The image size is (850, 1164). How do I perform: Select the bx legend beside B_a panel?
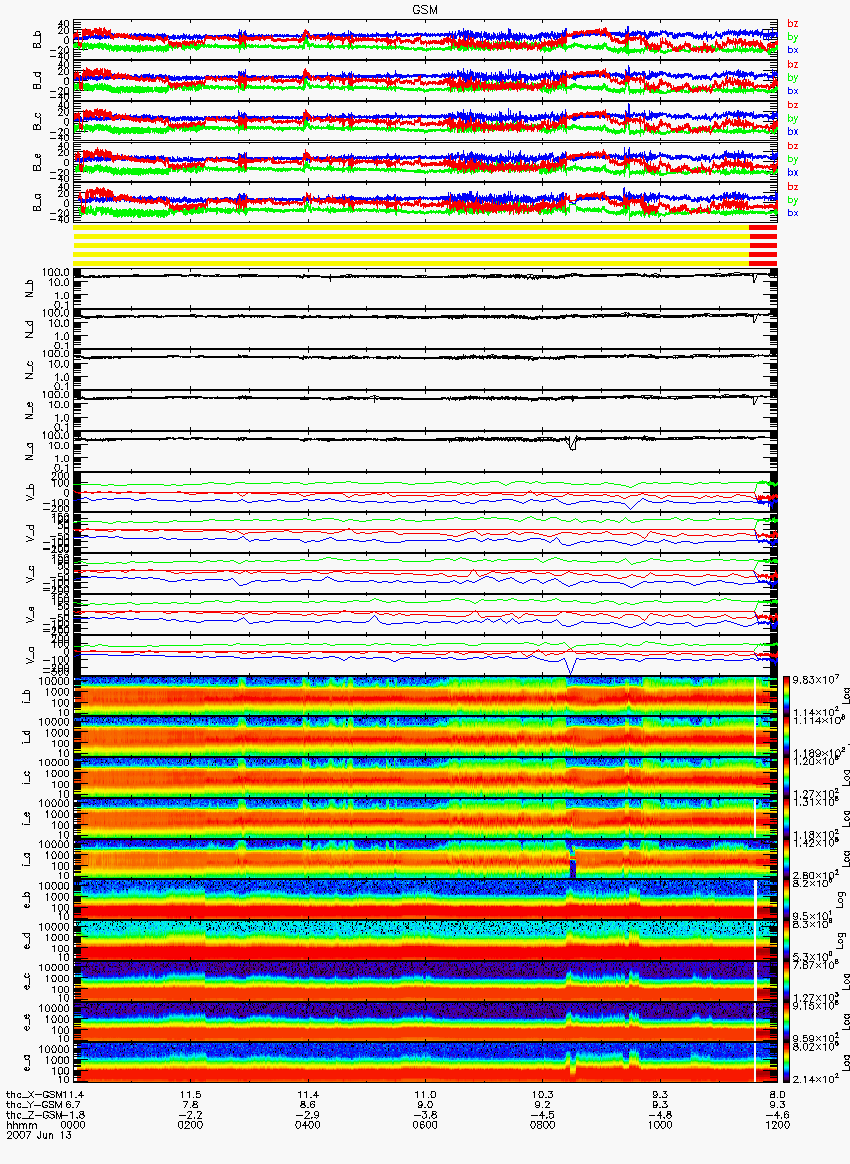(x=792, y=213)
